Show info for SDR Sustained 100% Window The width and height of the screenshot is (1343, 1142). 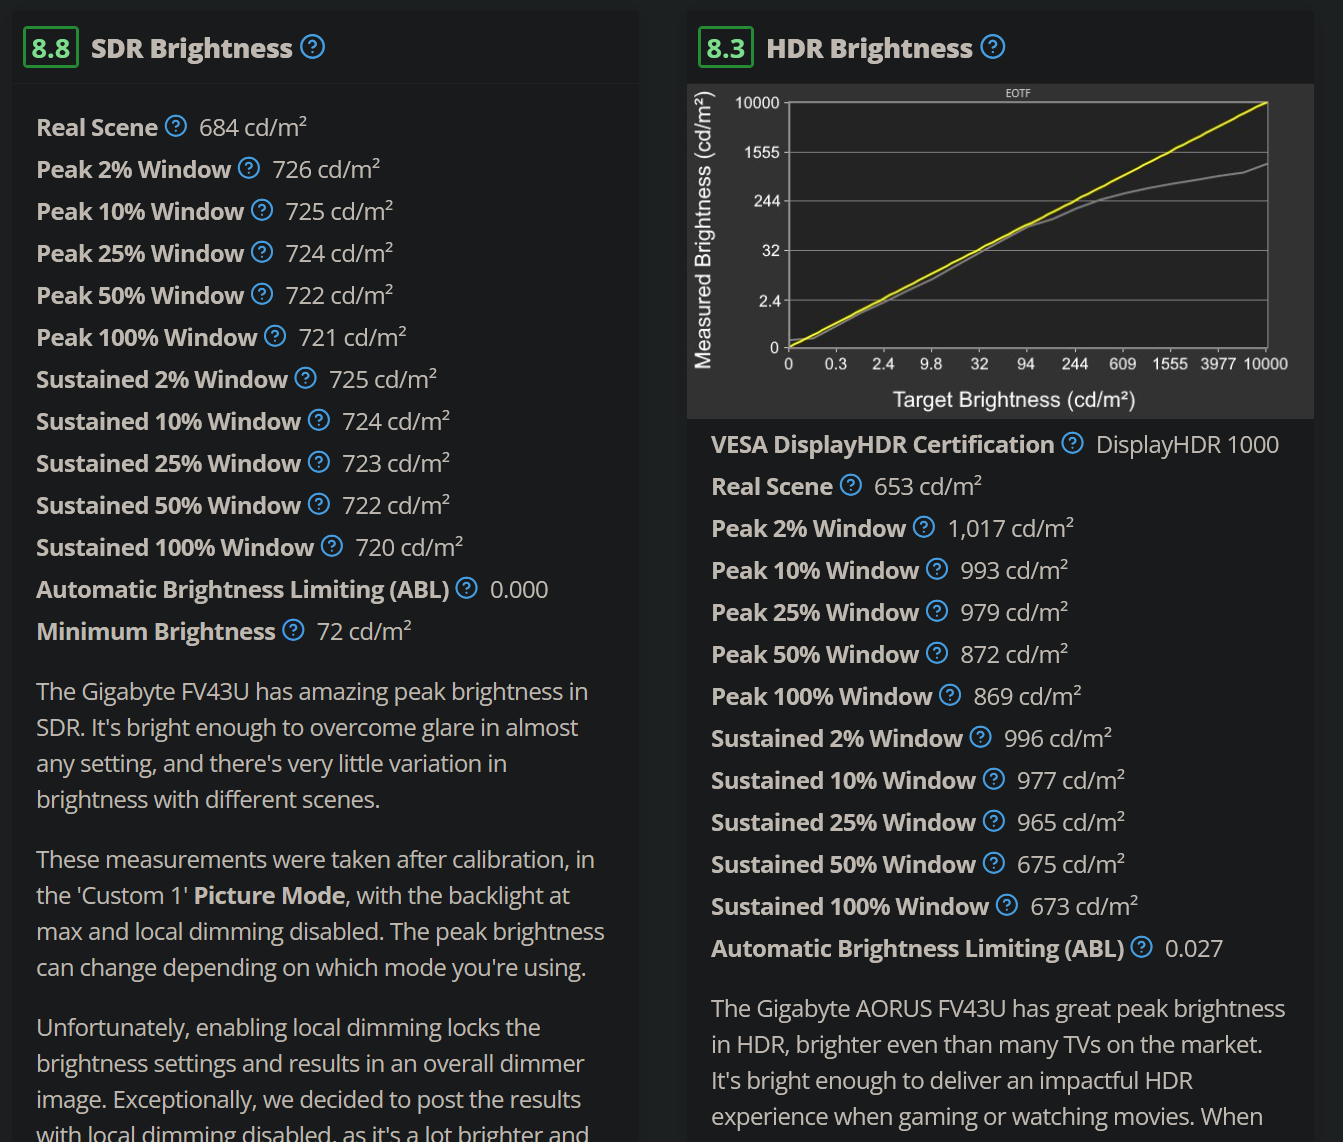pos(332,546)
